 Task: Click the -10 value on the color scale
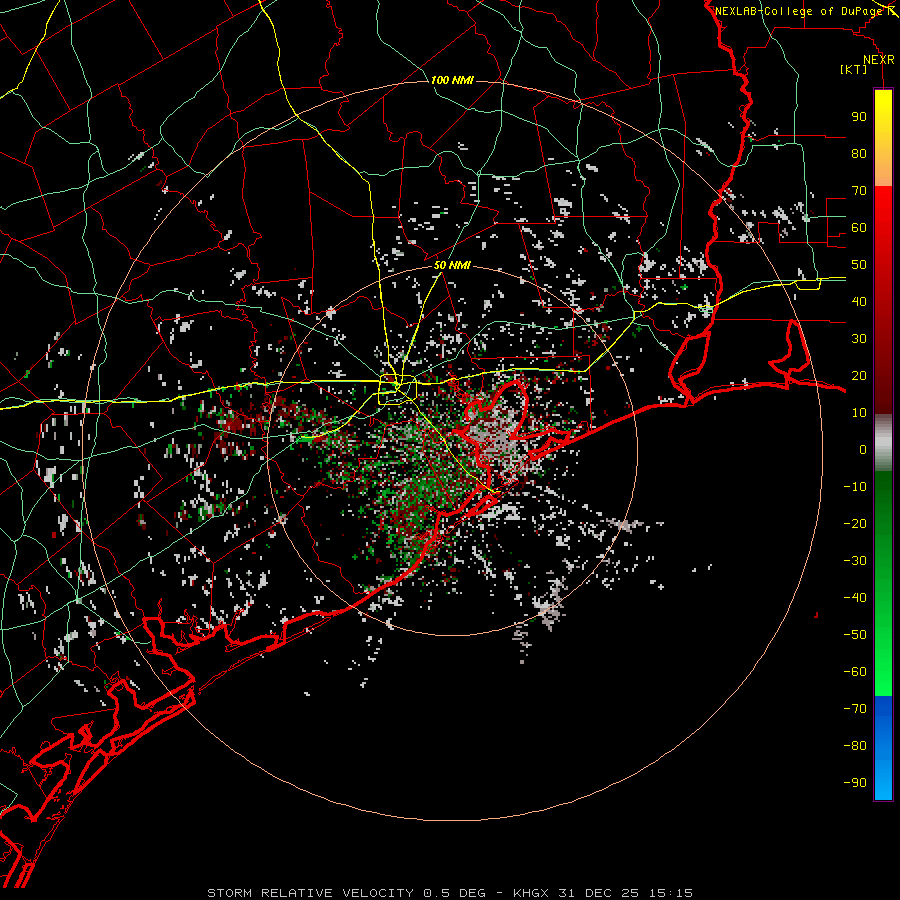pos(855,487)
